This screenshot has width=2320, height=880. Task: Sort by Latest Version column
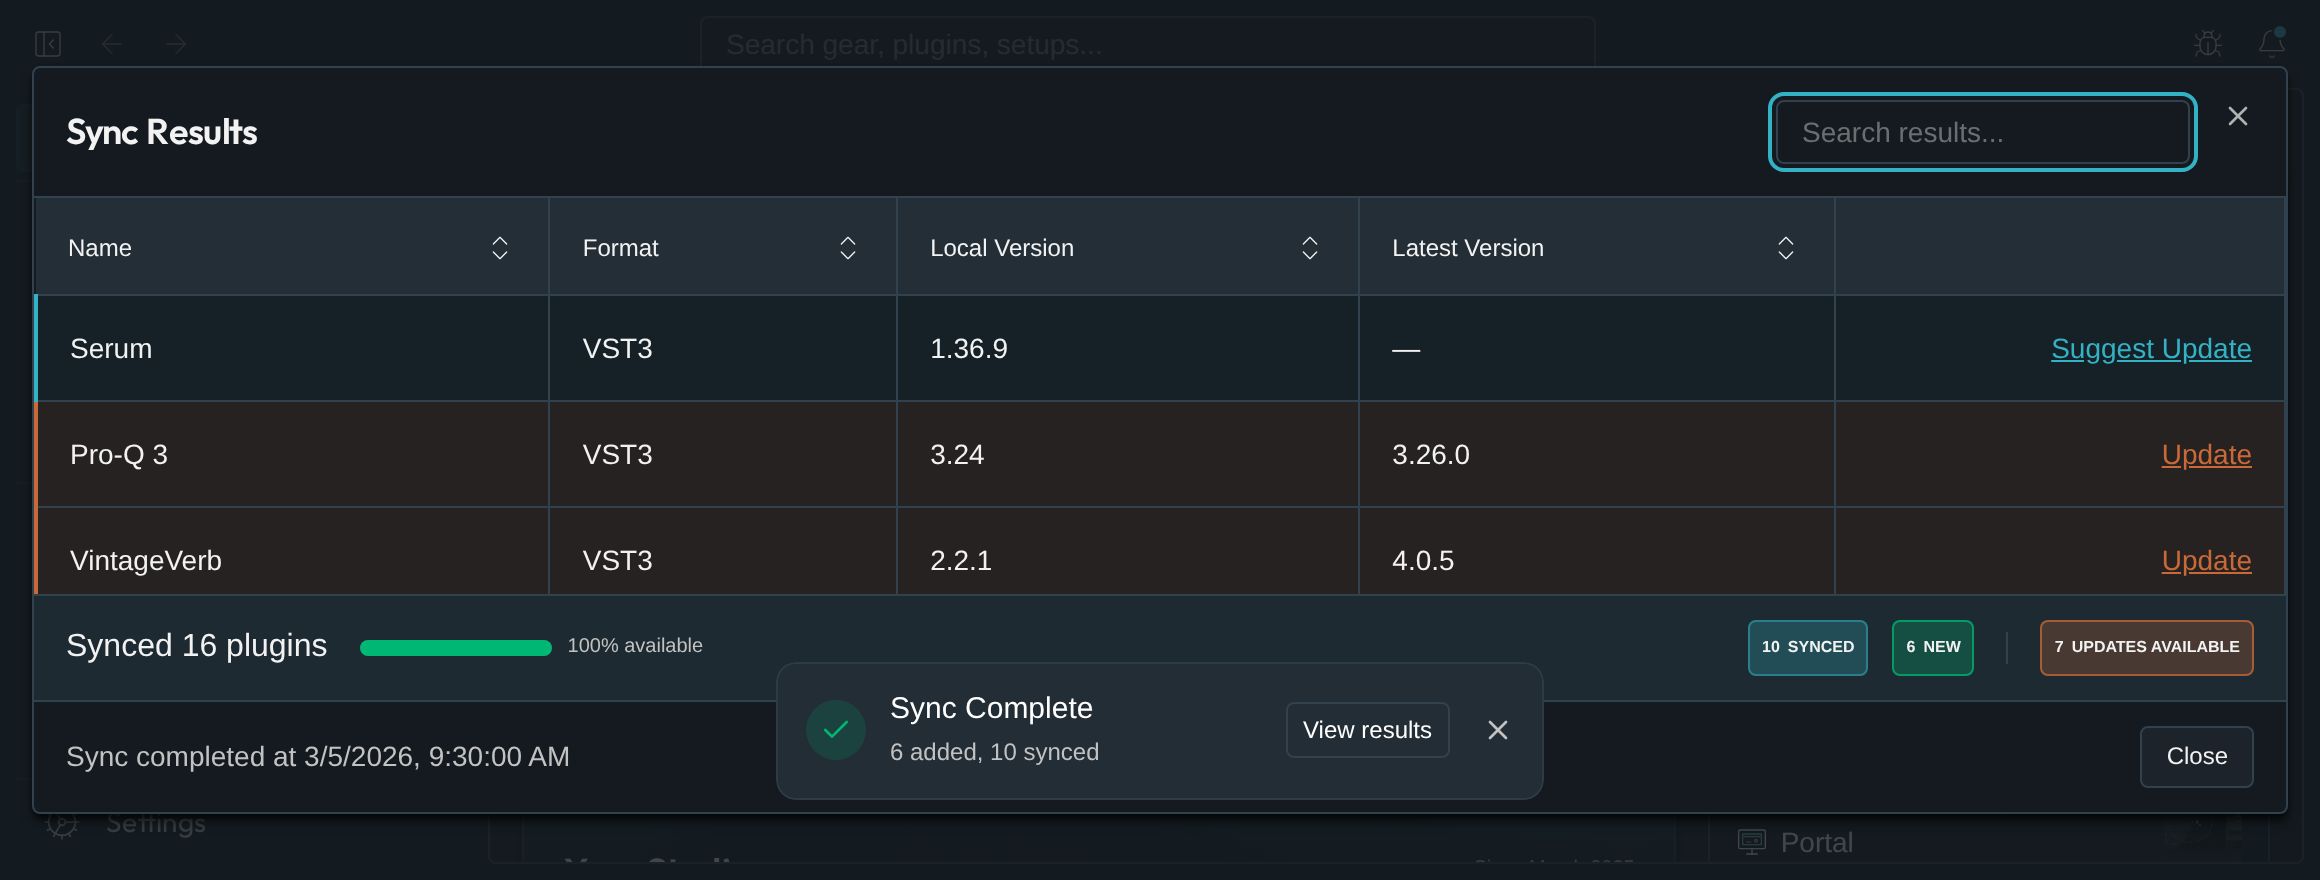point(1785,248)
